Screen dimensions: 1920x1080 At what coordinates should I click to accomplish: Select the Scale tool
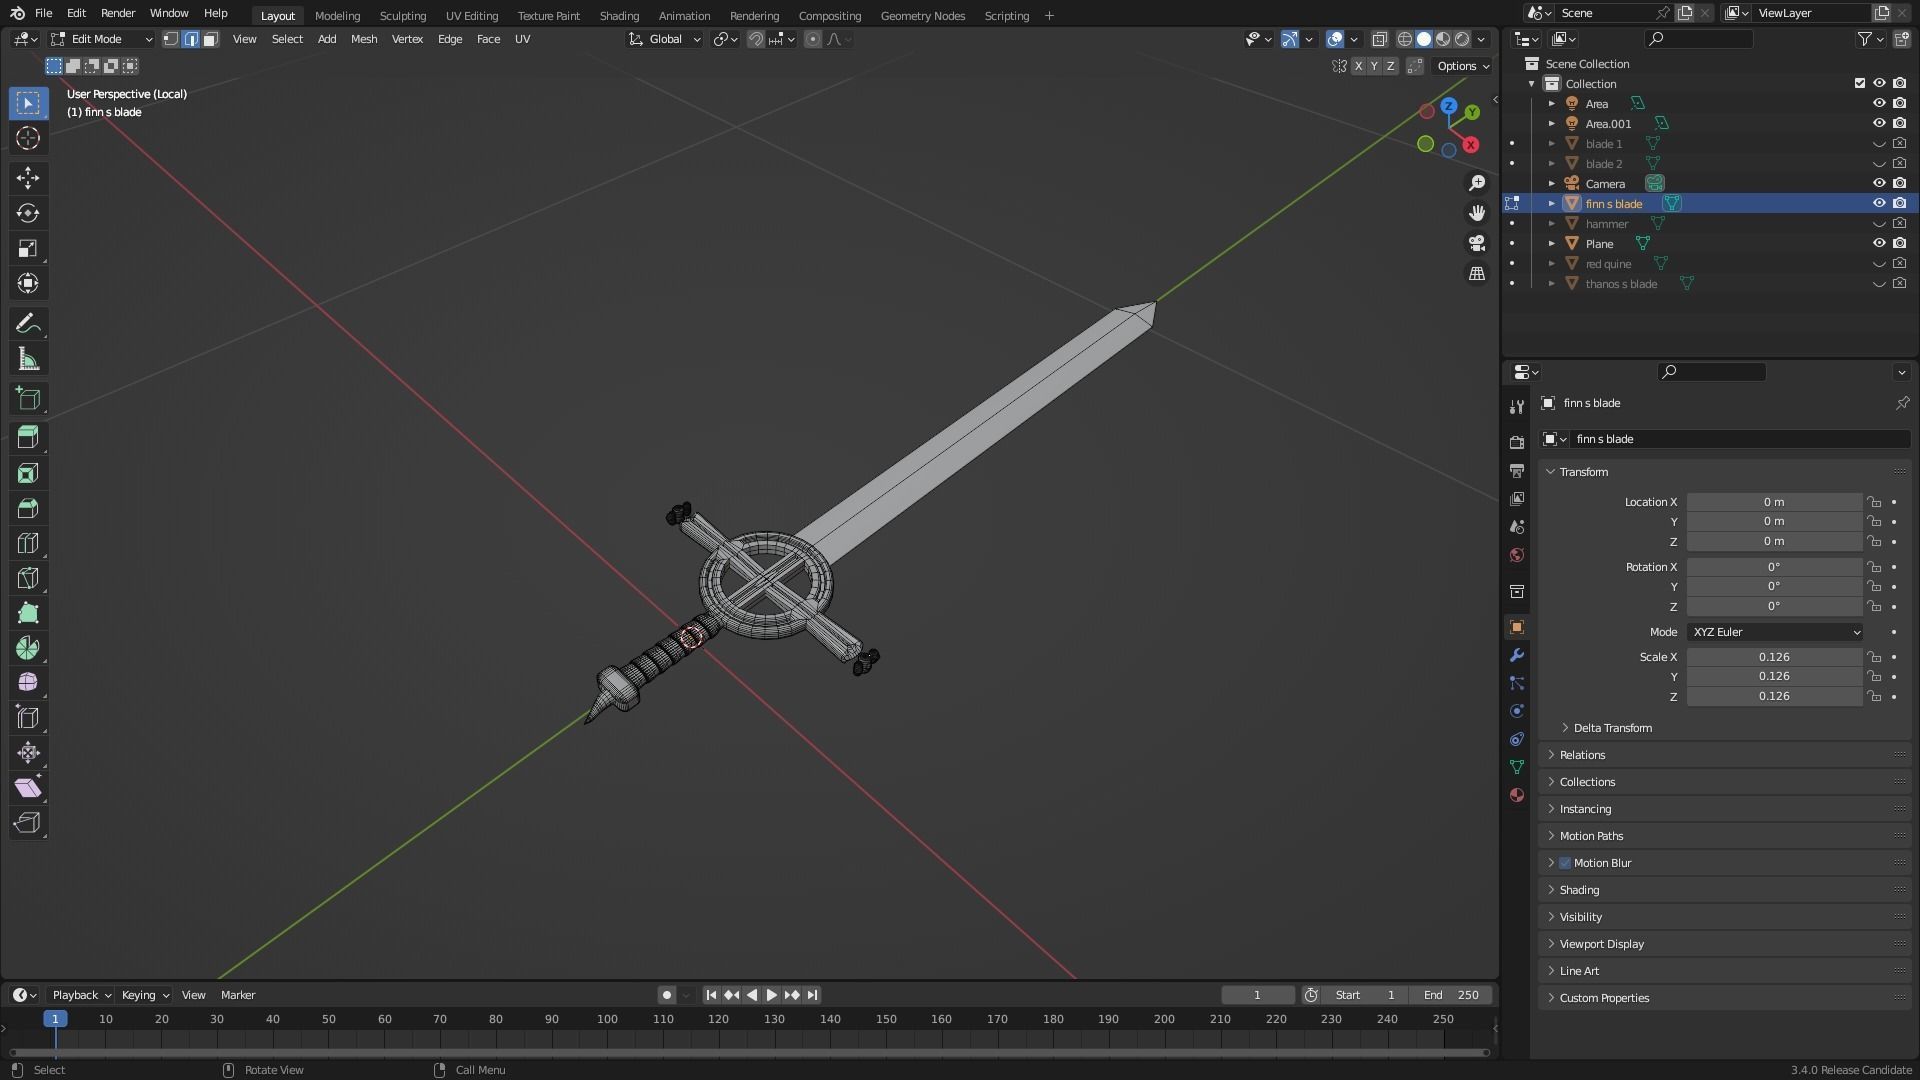point(28,248)
